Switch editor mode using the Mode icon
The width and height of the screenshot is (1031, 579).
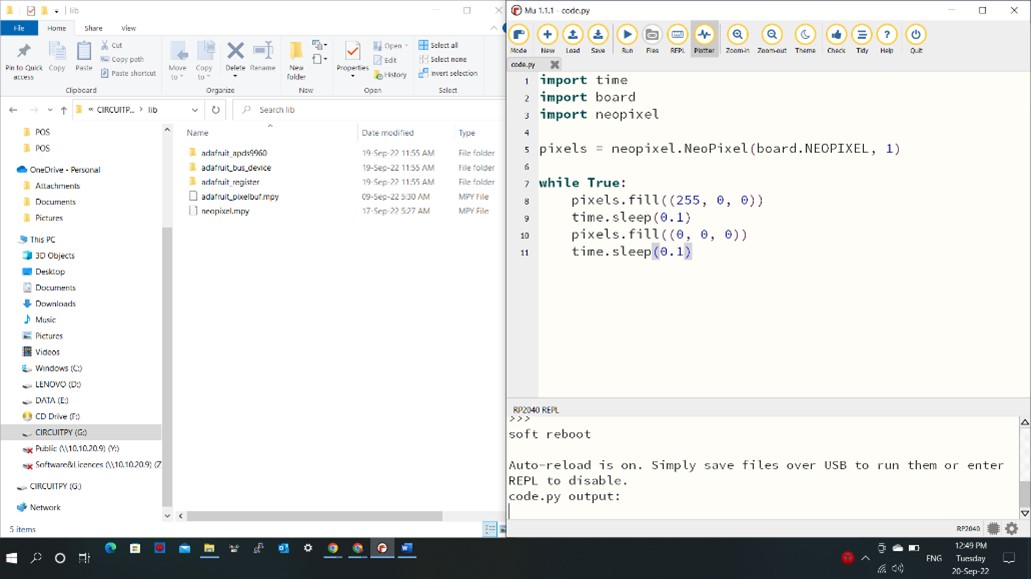pos(518,36)
